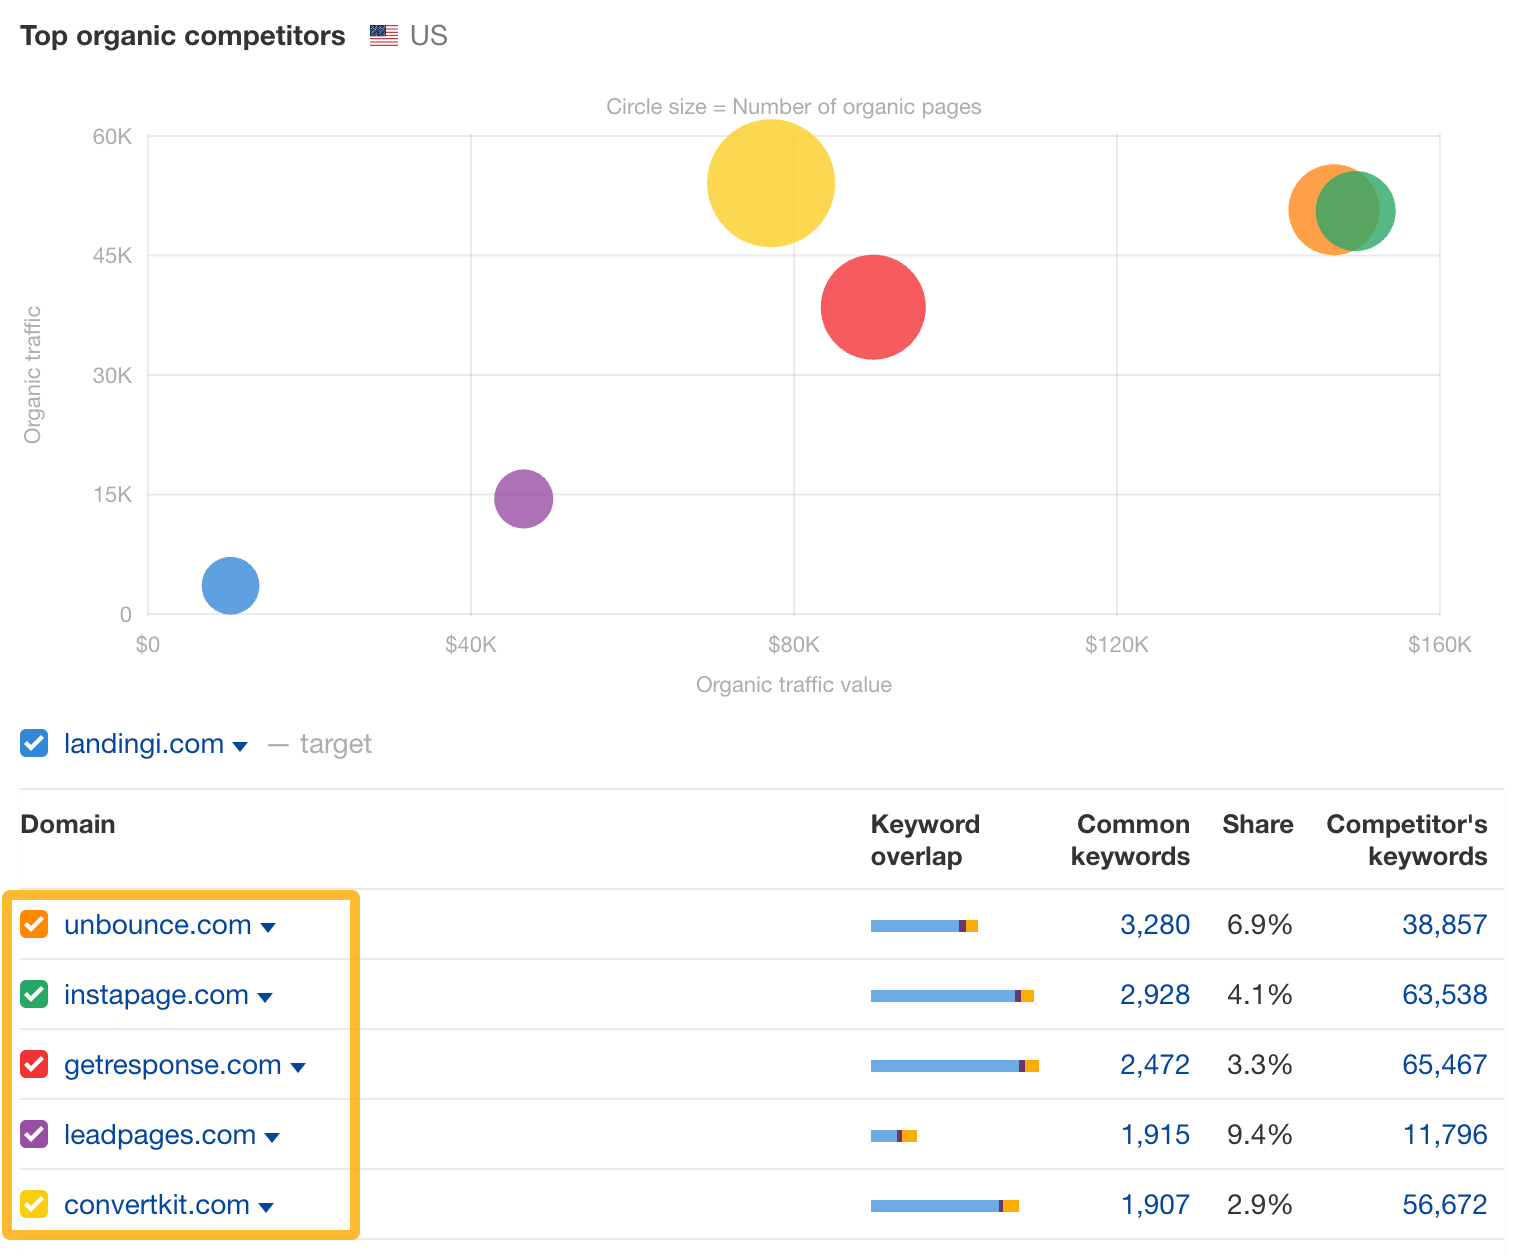Viewport: 1520px width, 1256px height.
Task: Click the small blue bubble in chart
Action: click(230, 586)
